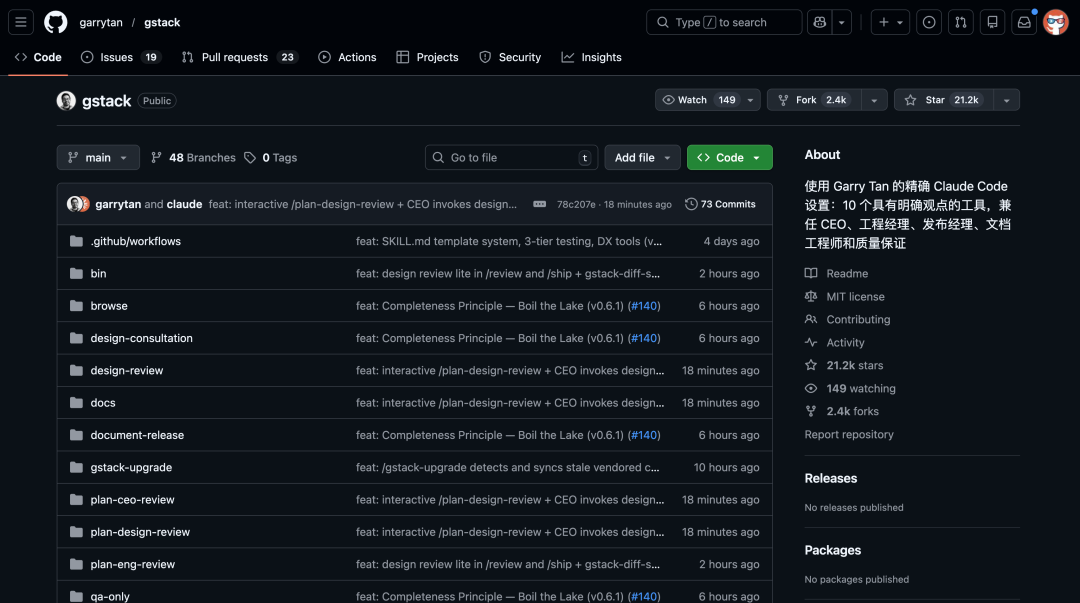The height and width of the screenshot is (603, 1080).
Task: Click the pull requests icon in the header
Action: 960,21
